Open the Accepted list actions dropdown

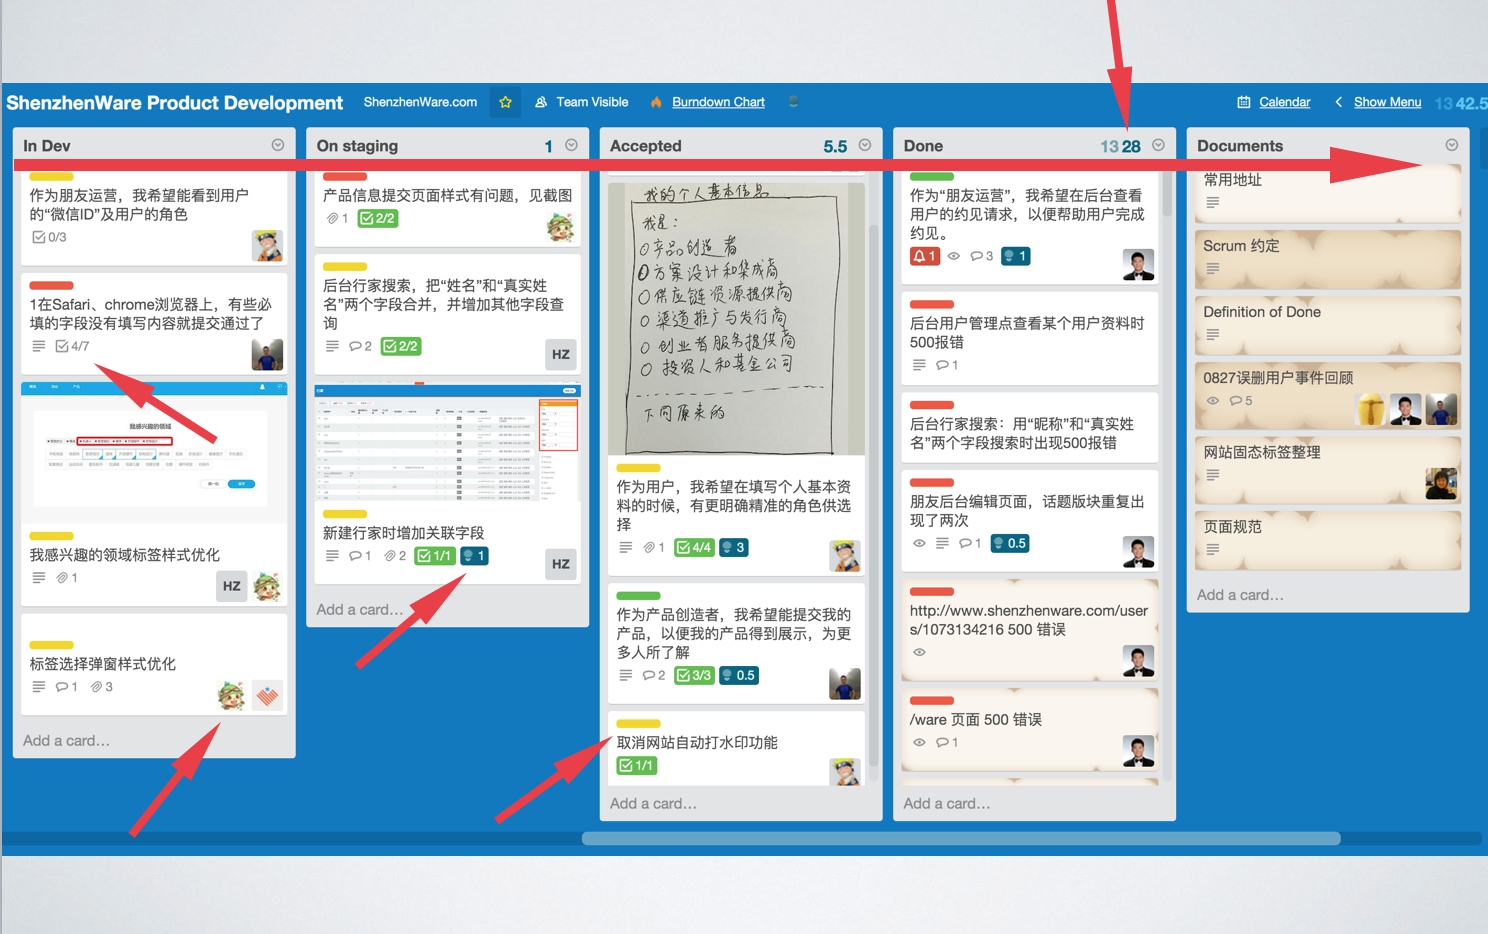pyautogui.click(x=865, y=145)
